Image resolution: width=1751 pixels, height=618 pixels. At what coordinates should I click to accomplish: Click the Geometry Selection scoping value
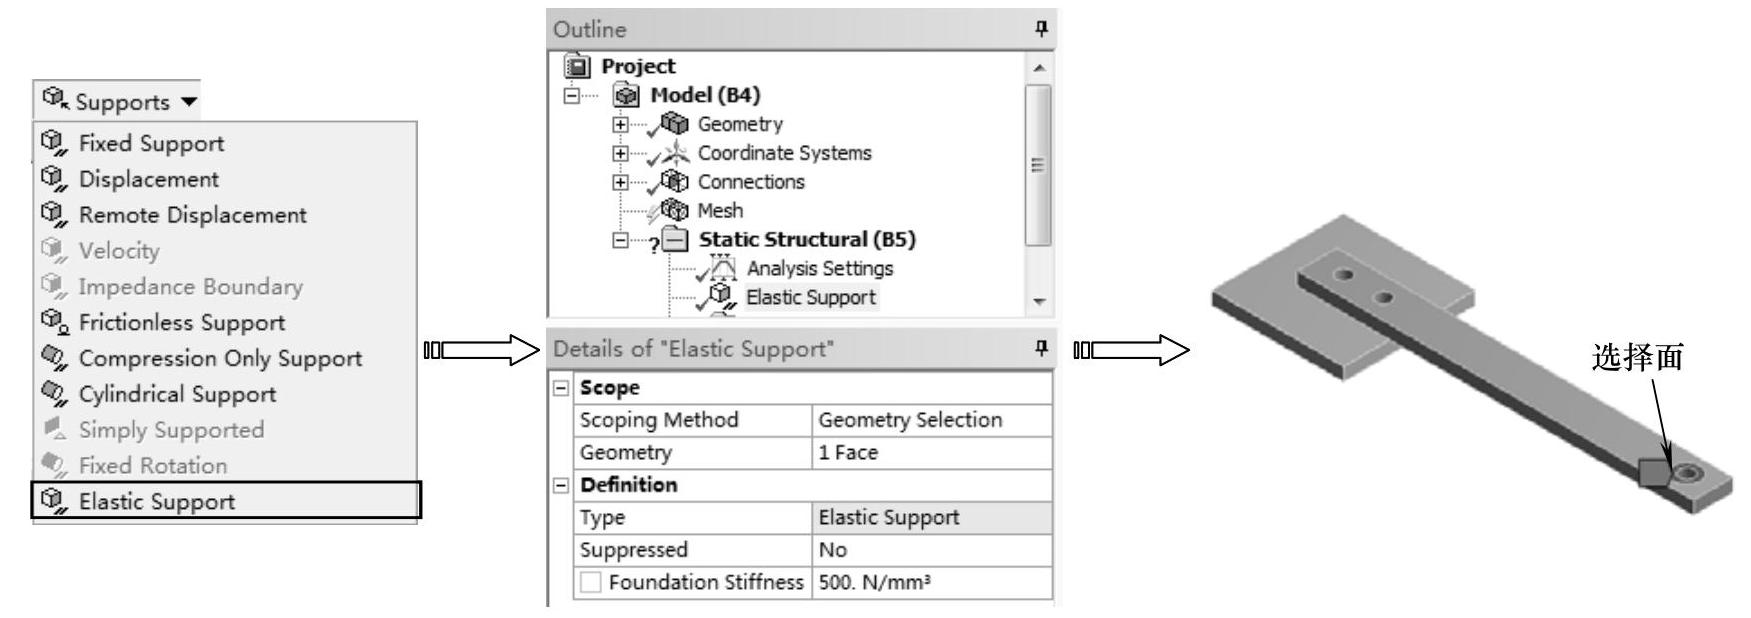[910, 420]
